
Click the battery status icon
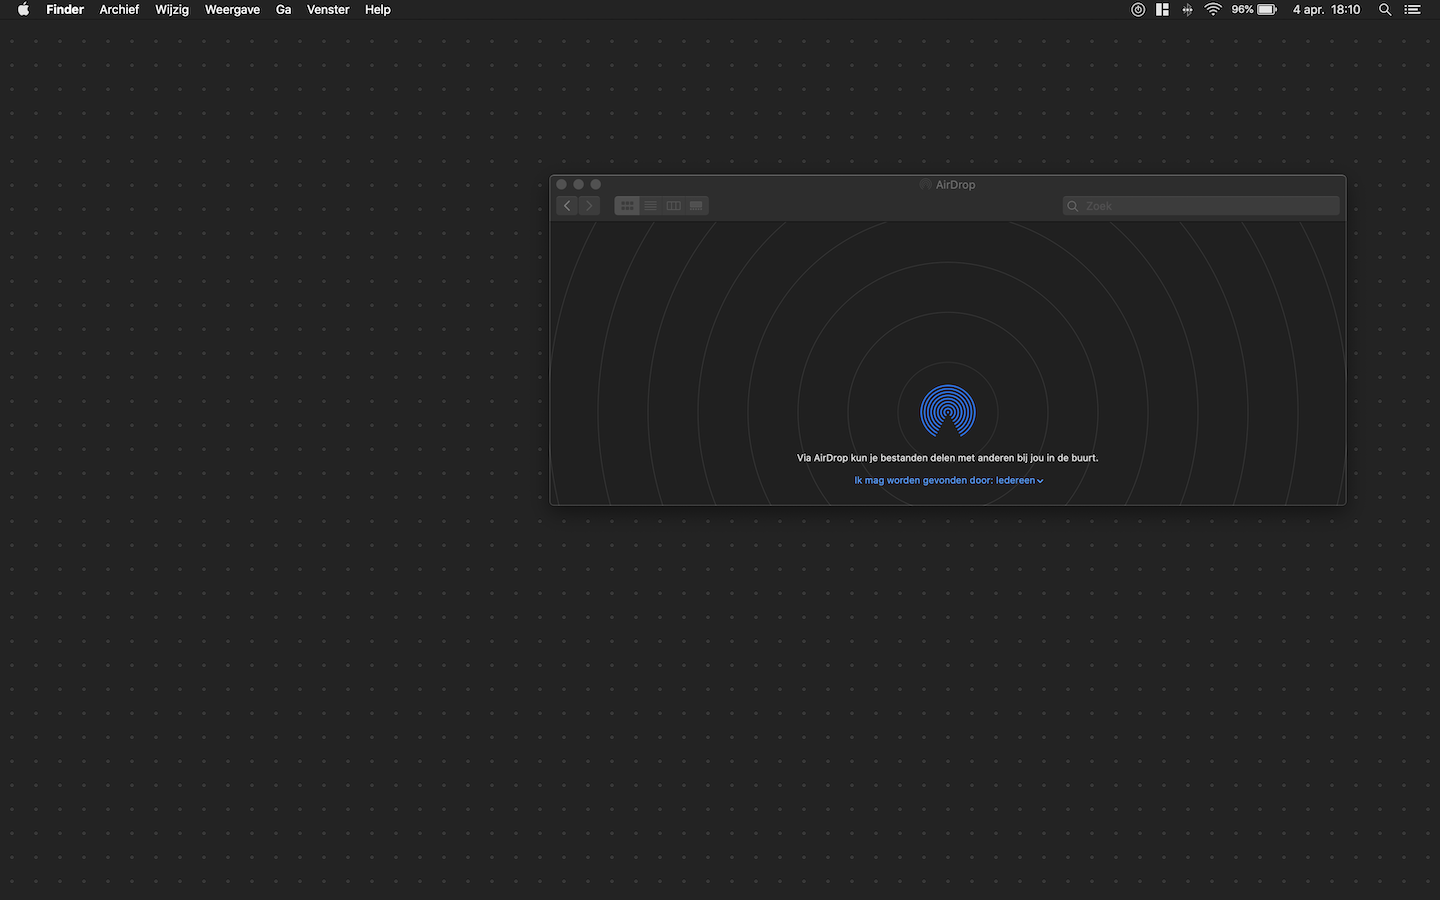1267,9
